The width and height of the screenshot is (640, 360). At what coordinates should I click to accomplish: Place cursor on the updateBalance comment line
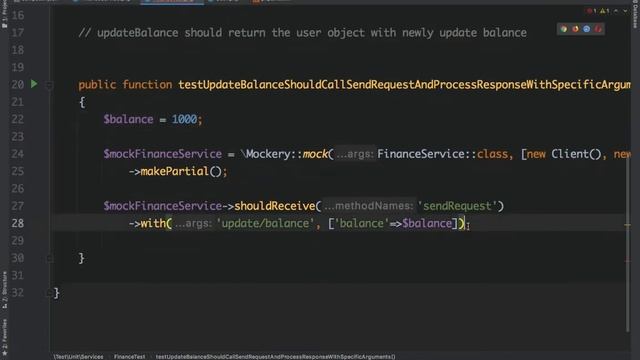302,33
